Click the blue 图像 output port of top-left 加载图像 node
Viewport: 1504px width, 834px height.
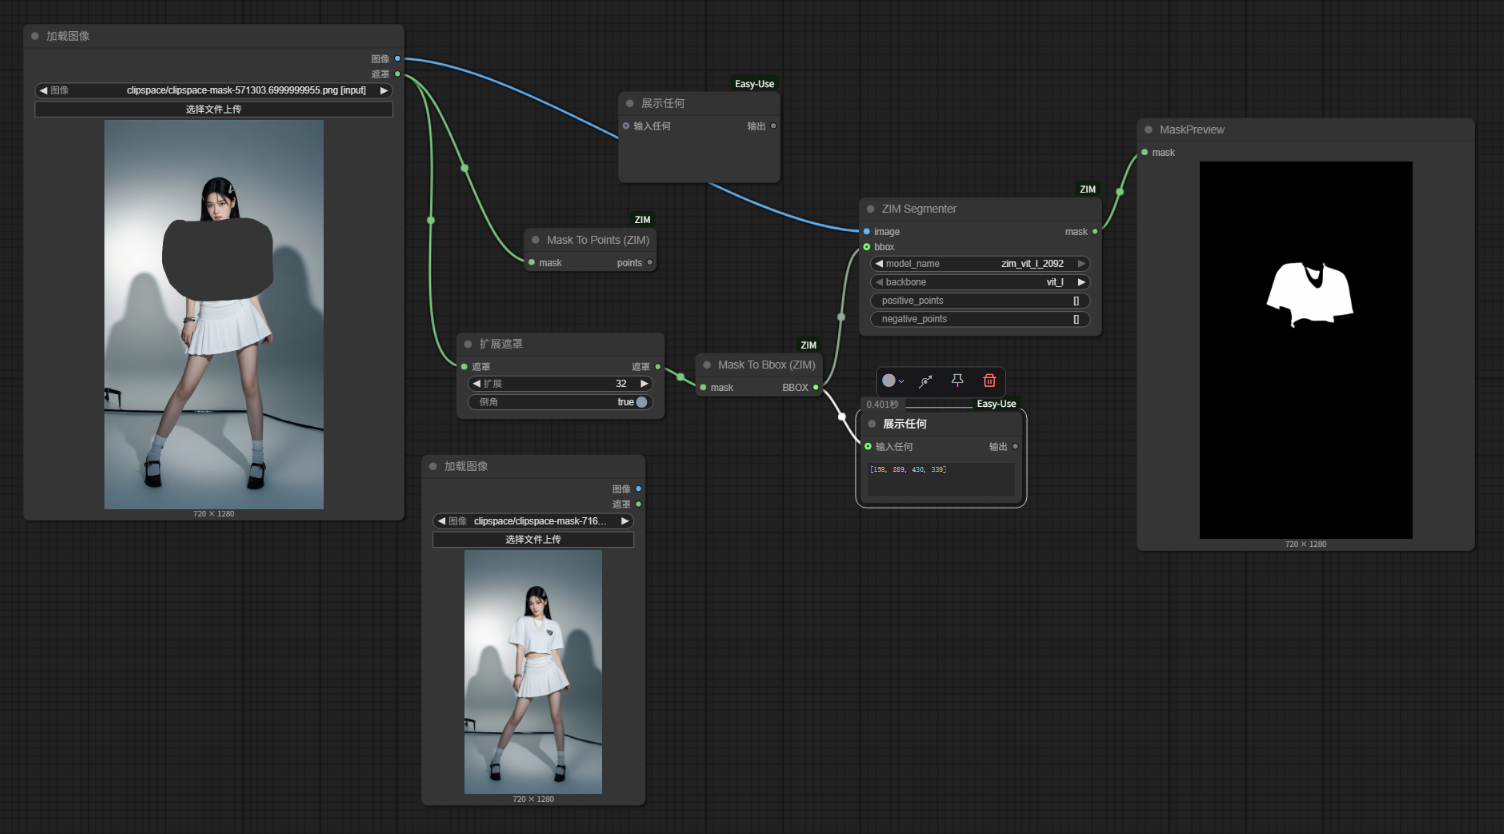pos(397,59)
